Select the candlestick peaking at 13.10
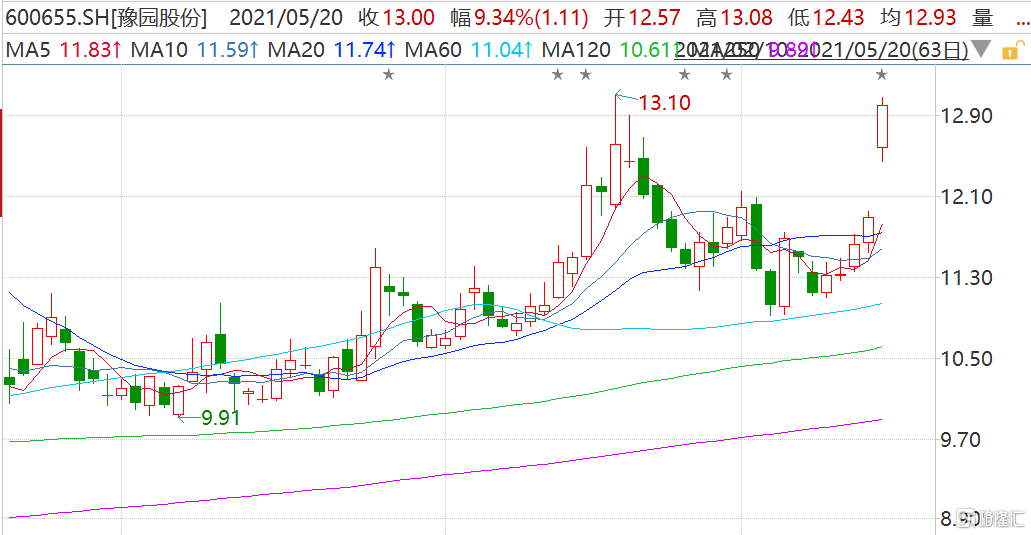The width and height of the screenshot is (1031, 535). pos(615,175)
